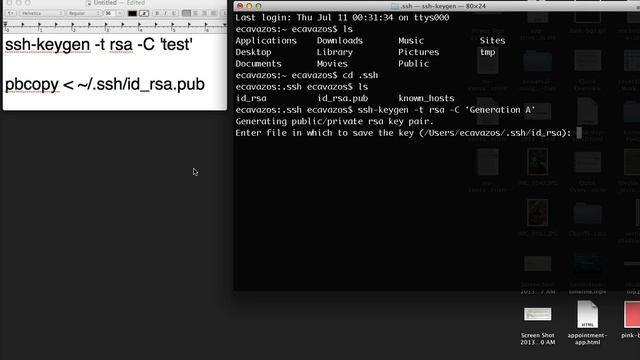The height and width of the screenshot is (360, 640).
Task: Toggle bold formatting in TextEdit
Action: 157,13
